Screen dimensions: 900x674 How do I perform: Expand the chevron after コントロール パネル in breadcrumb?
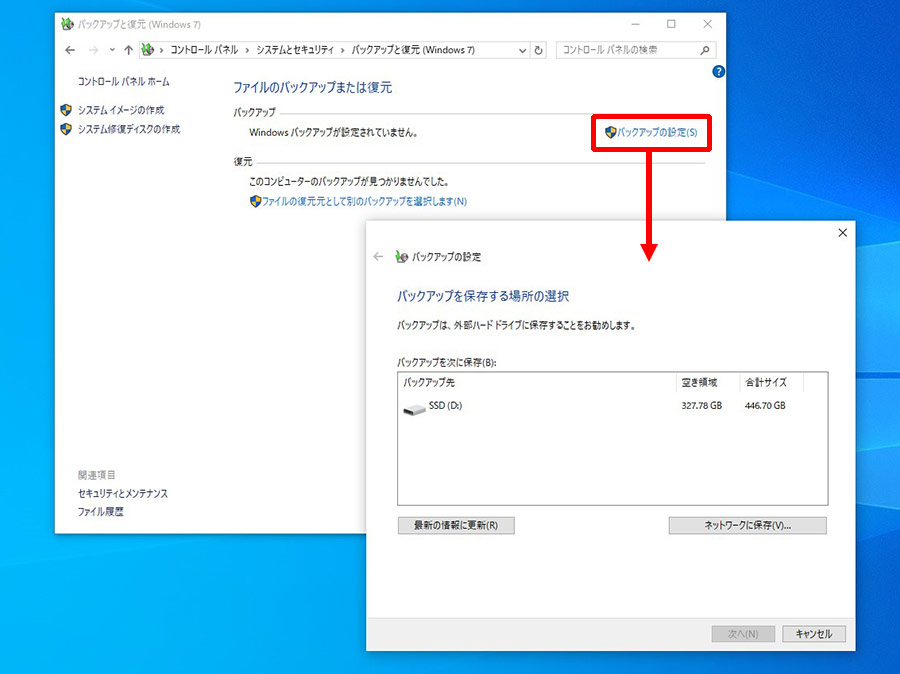click(x=247, y=51)
